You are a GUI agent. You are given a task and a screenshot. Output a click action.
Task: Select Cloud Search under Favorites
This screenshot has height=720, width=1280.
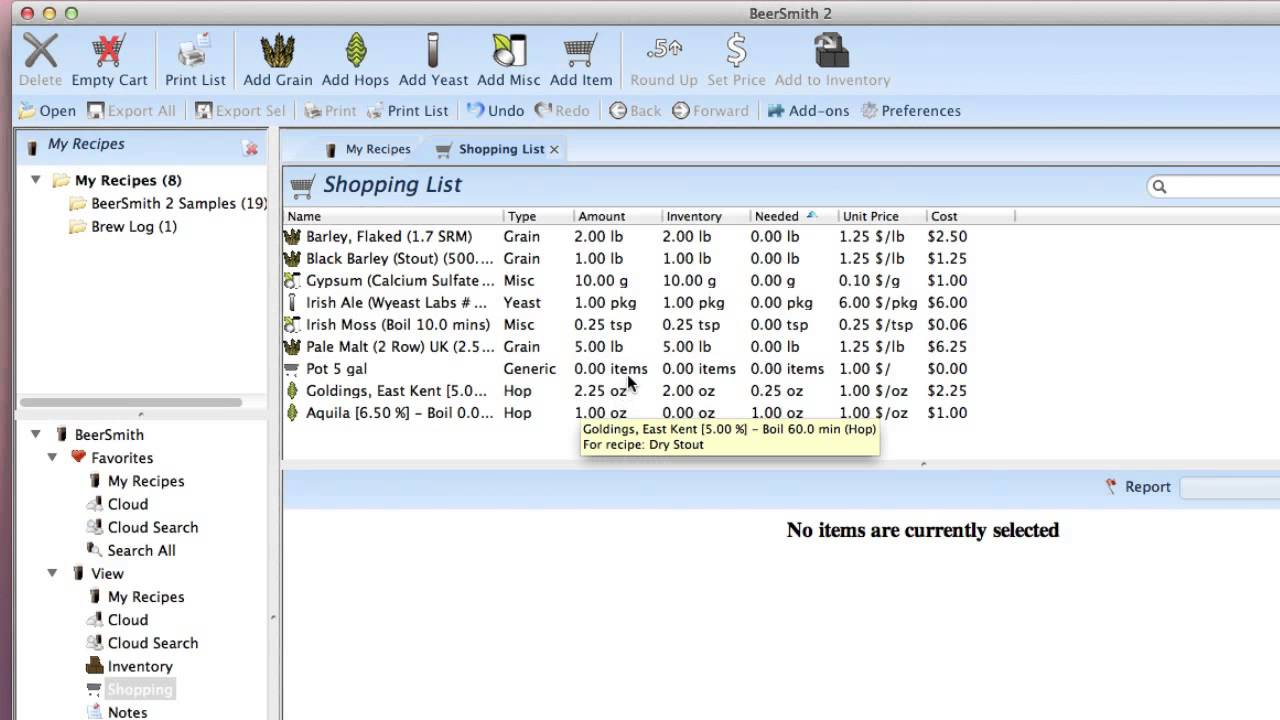point(142,527)
